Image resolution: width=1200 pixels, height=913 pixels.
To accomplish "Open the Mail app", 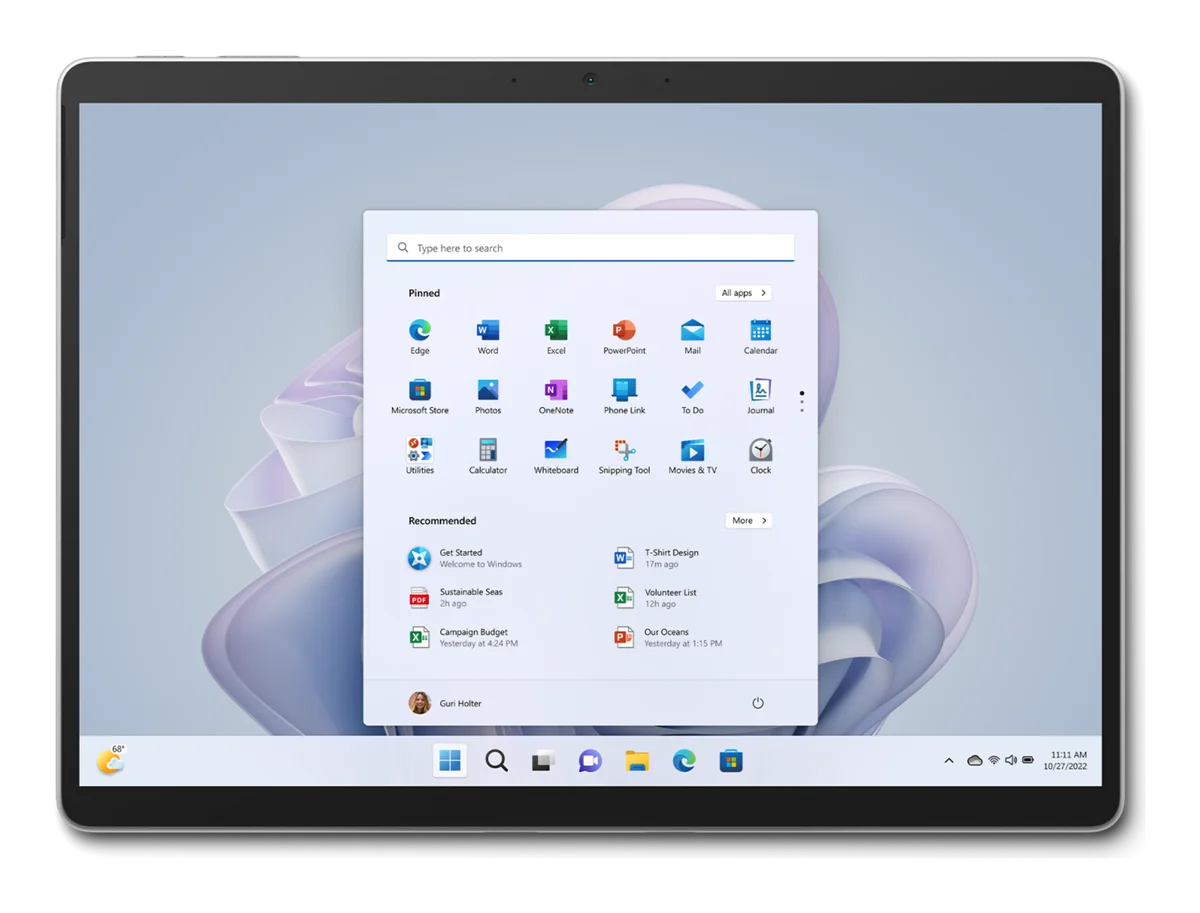I will 692,336.
